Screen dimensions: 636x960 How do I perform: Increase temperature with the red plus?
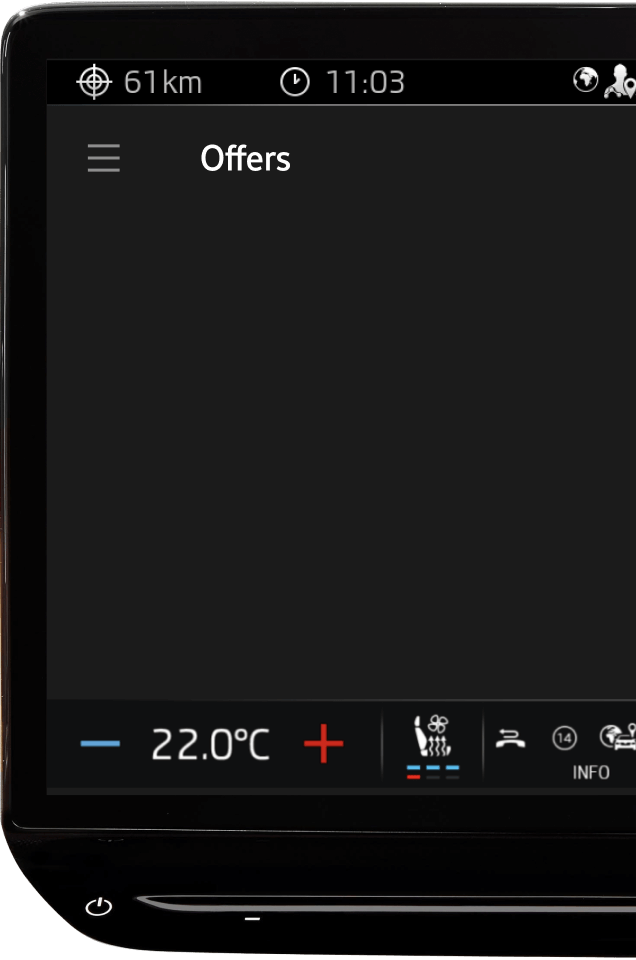(324, 744)
